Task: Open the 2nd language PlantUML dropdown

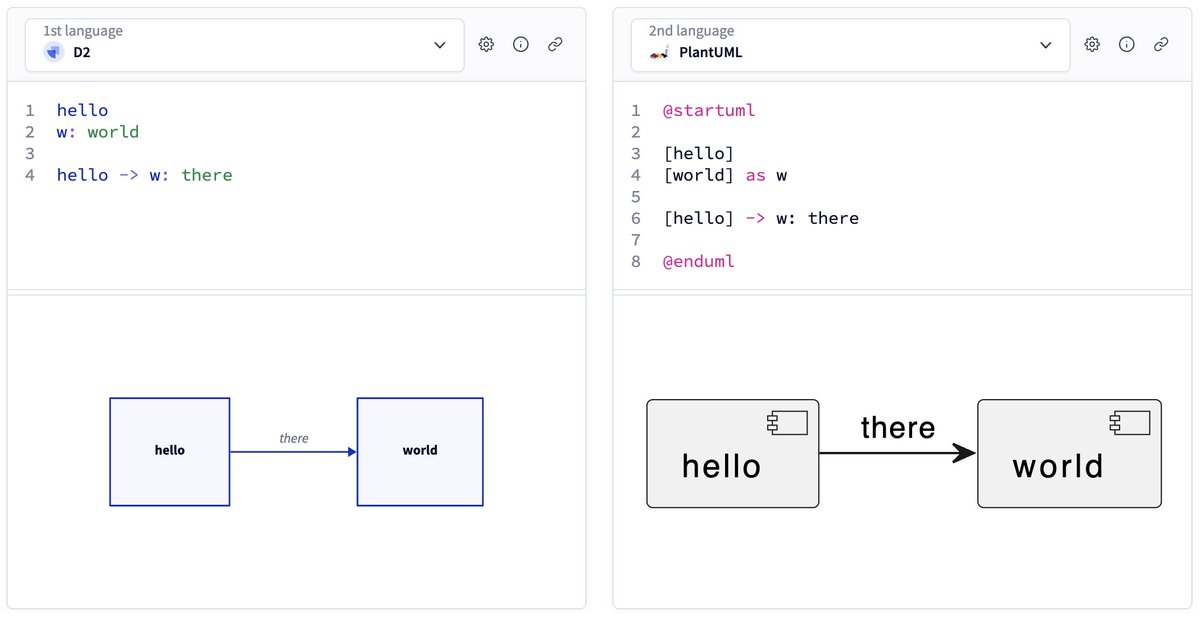Action: click(x=850, y=44)
